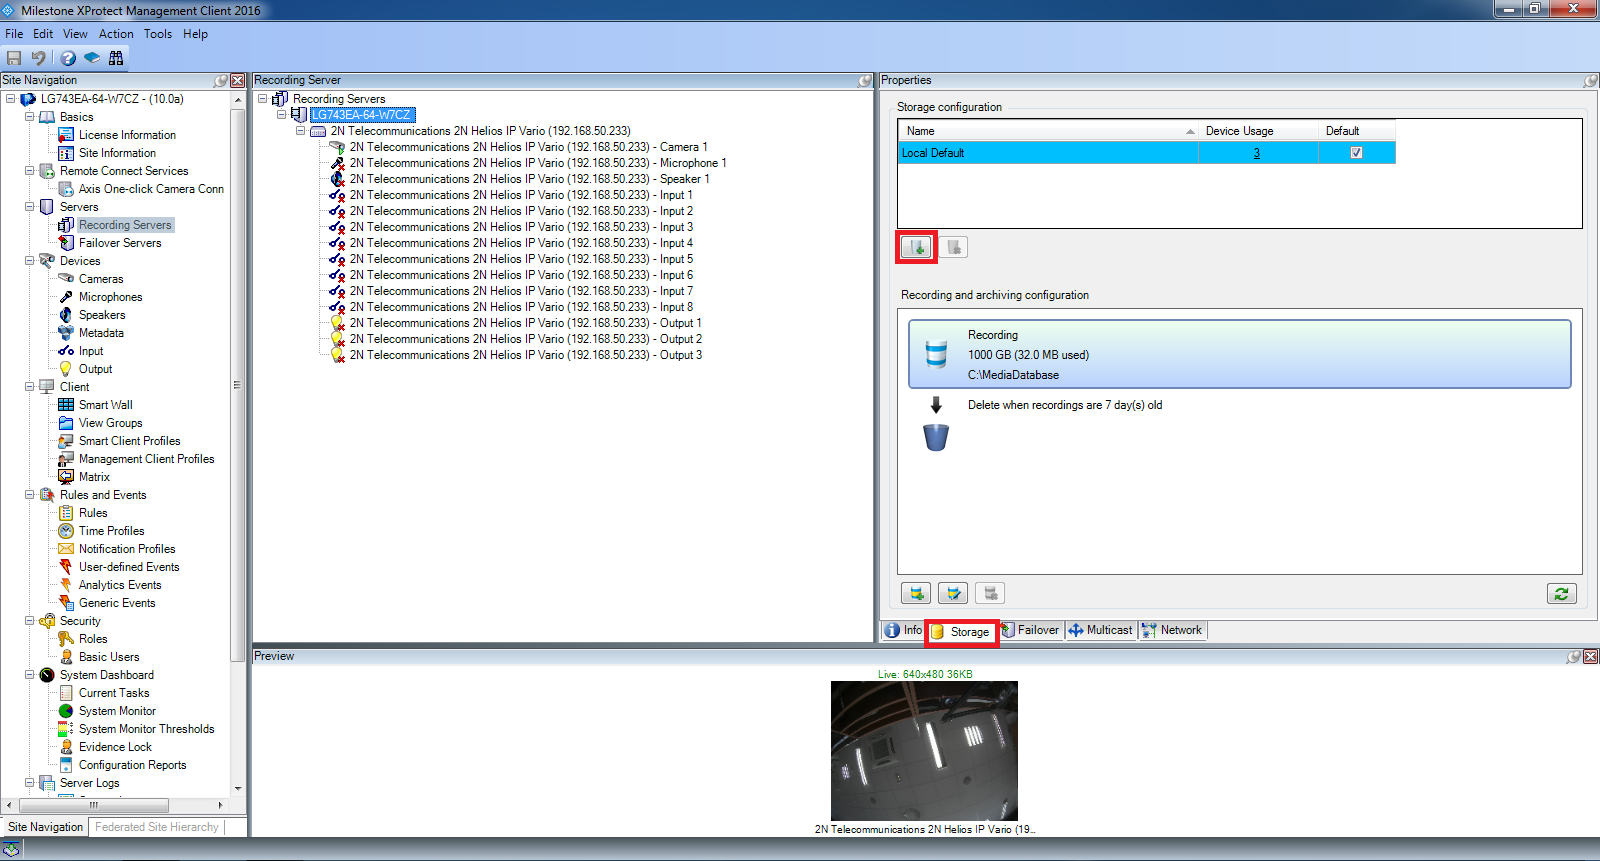Open the Tools menu
This screenshot has width=1600, height=861.
[157, 34]
